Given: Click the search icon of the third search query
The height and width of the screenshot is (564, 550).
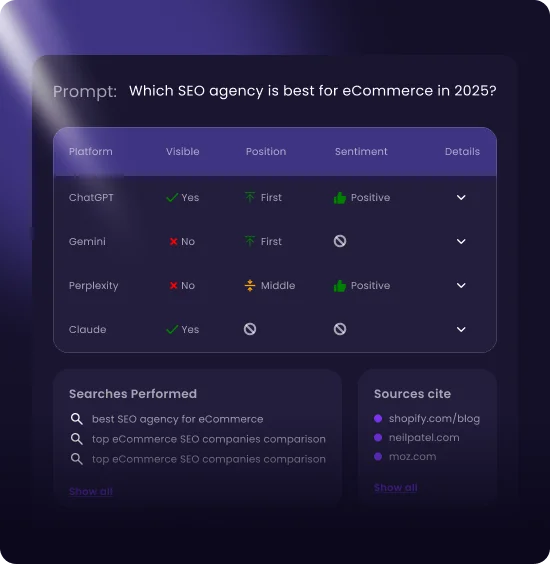Looking at the screenshot, I should [x=76, y=459].
